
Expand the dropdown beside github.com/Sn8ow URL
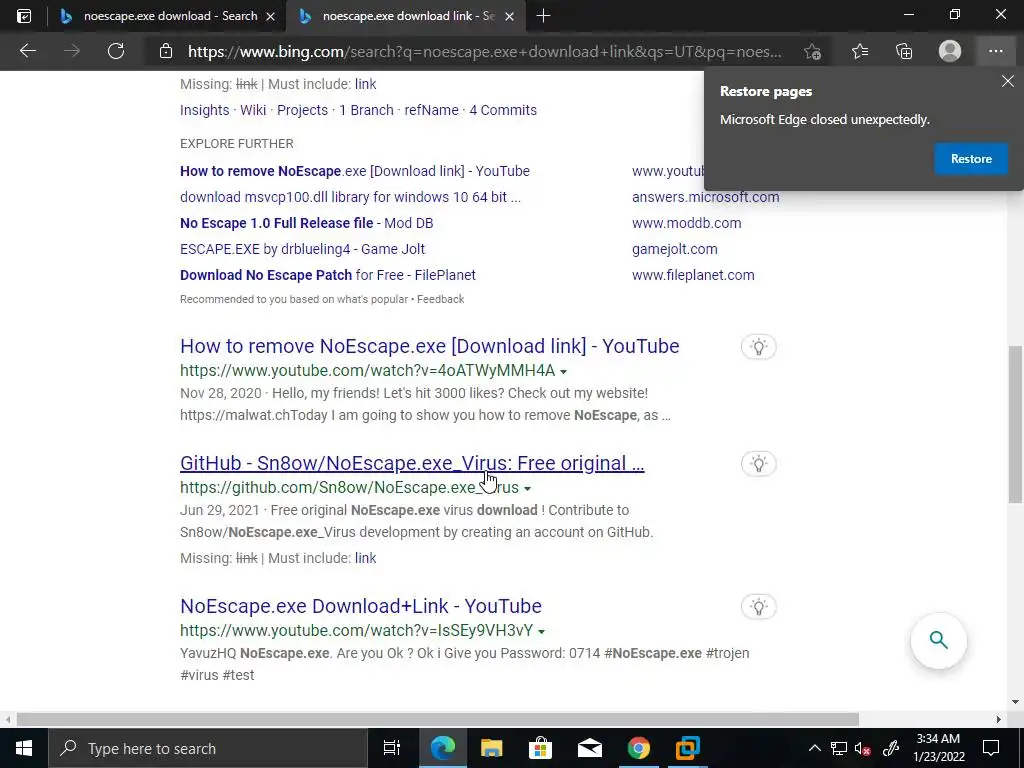pos(528,488)
